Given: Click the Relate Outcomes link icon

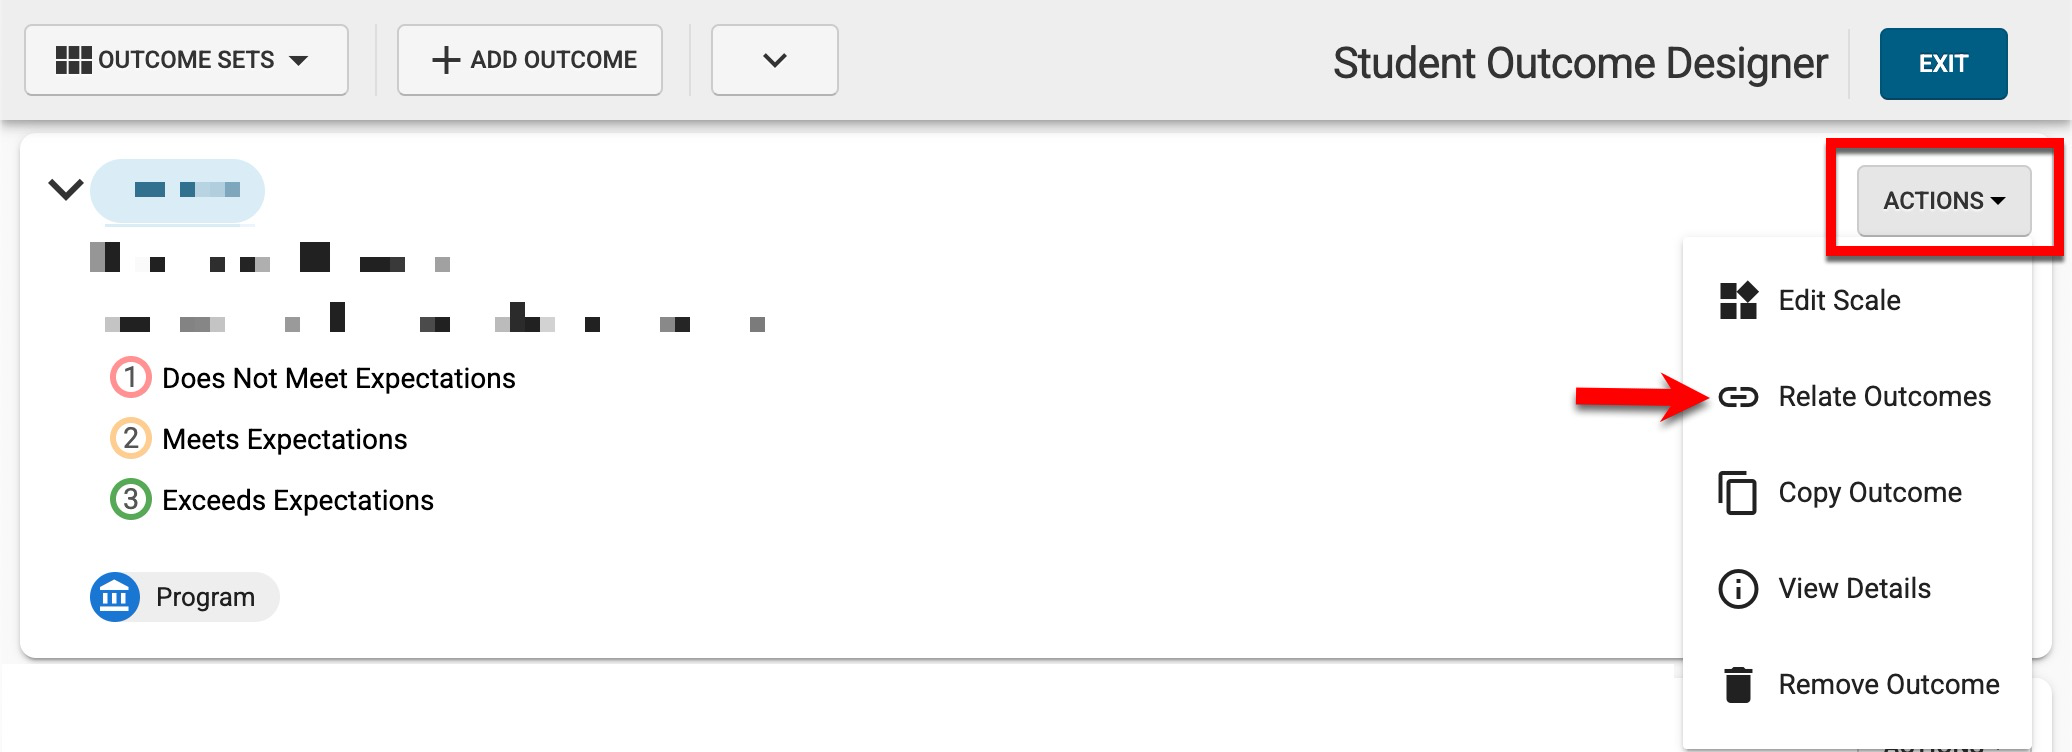Looking at the screenshot, I should [x=1738, y=397].
